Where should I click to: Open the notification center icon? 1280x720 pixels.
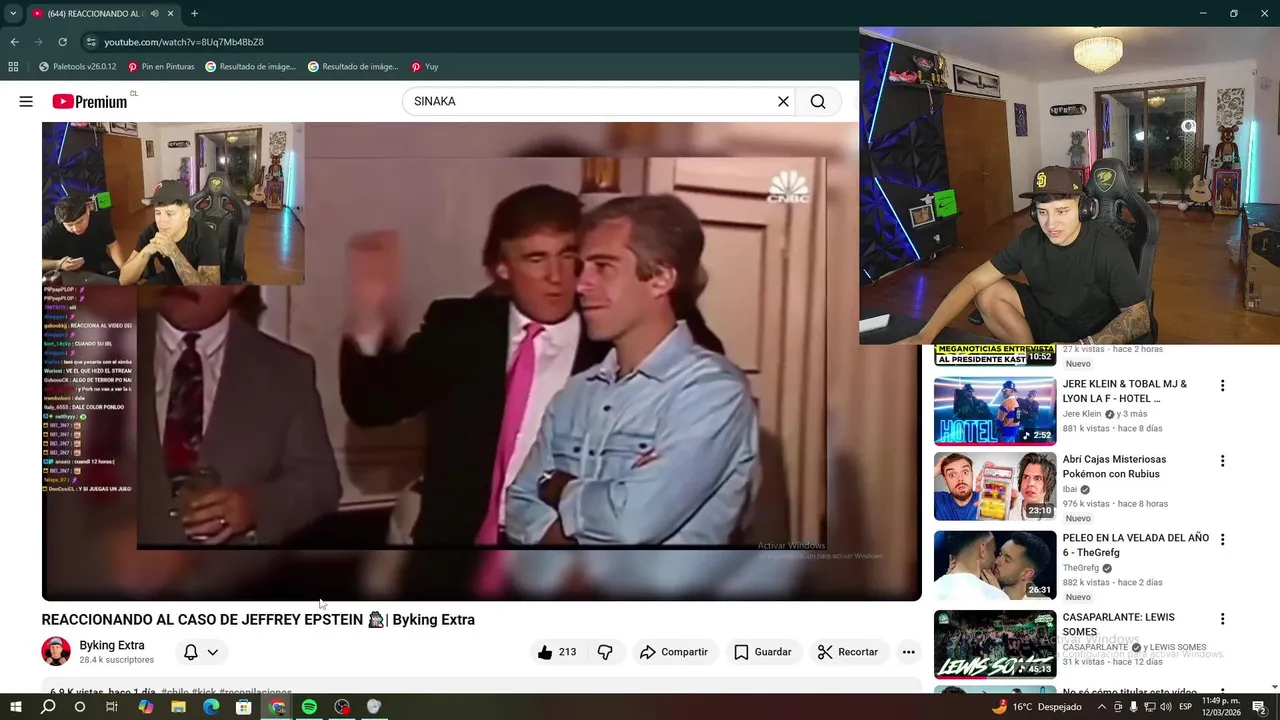click(x=1259, y=707)
